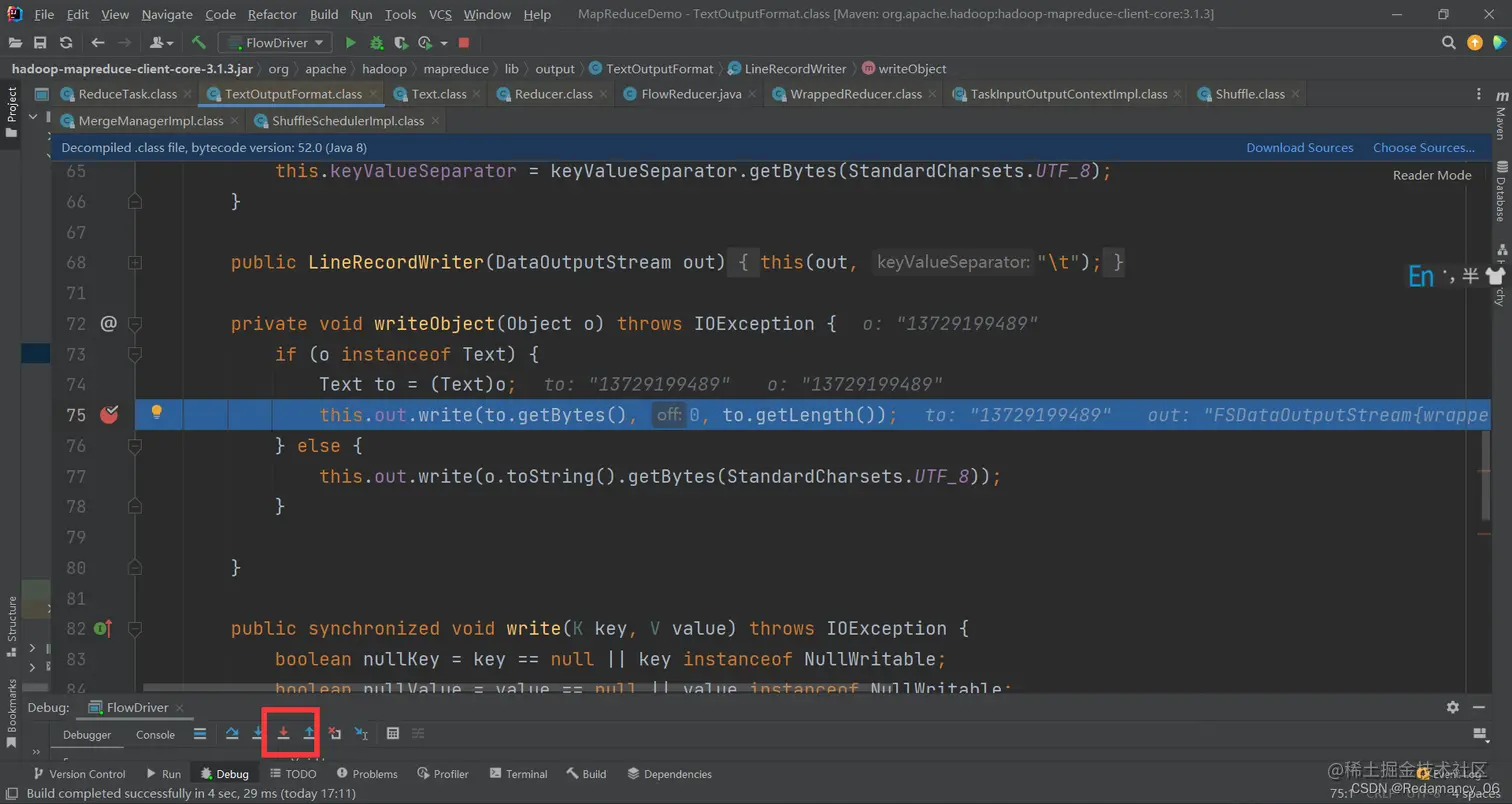
Task: Reload all from disk with sync icon
Action: pos(66,43)
